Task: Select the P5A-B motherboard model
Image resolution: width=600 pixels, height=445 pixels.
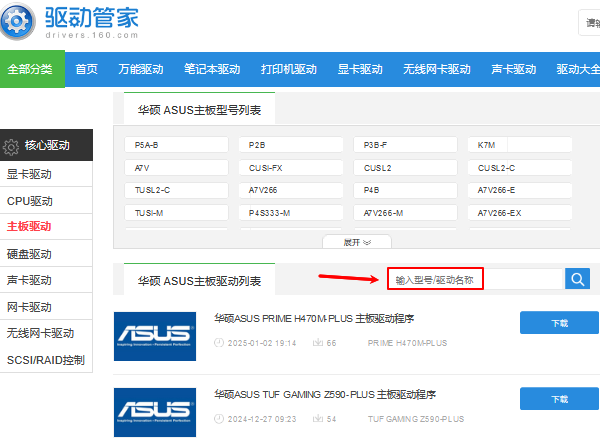Action: pyautogui.click(x=176, y=146)
